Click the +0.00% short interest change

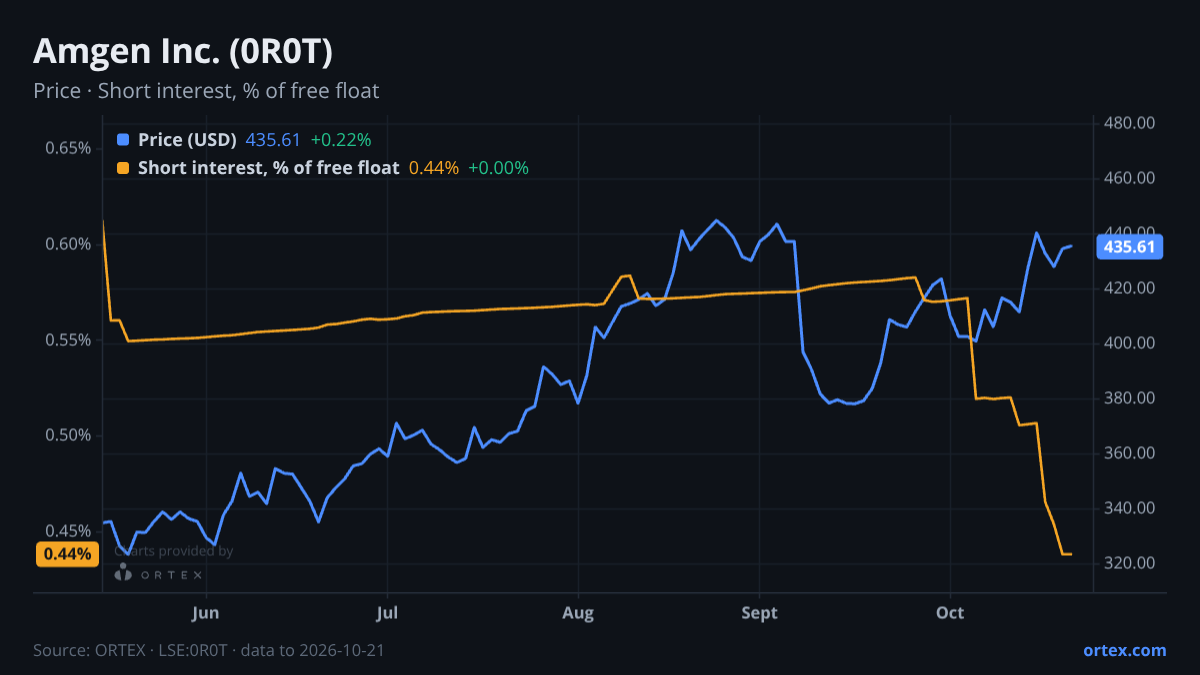tap(498, 168)
